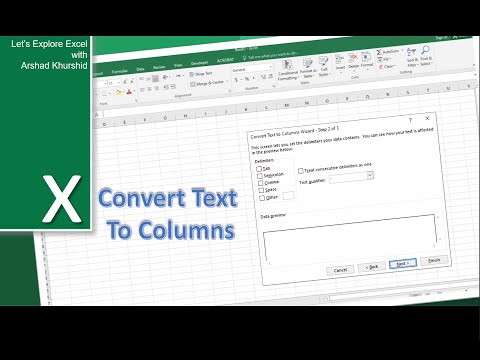Click the Fill Color bucket icon
The height and width of the screenshot is (360, 480).
(118, 93)
